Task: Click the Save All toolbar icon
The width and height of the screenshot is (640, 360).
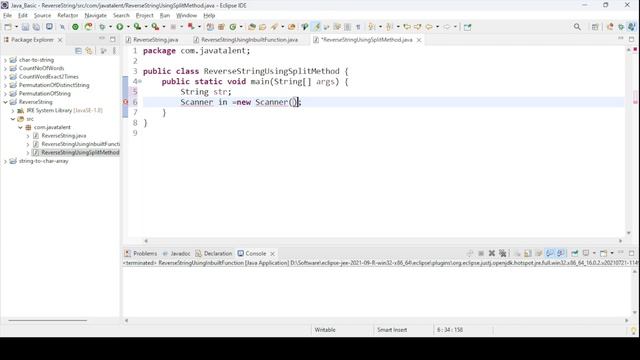Action: pyautogui.click(x=36, y=27)
